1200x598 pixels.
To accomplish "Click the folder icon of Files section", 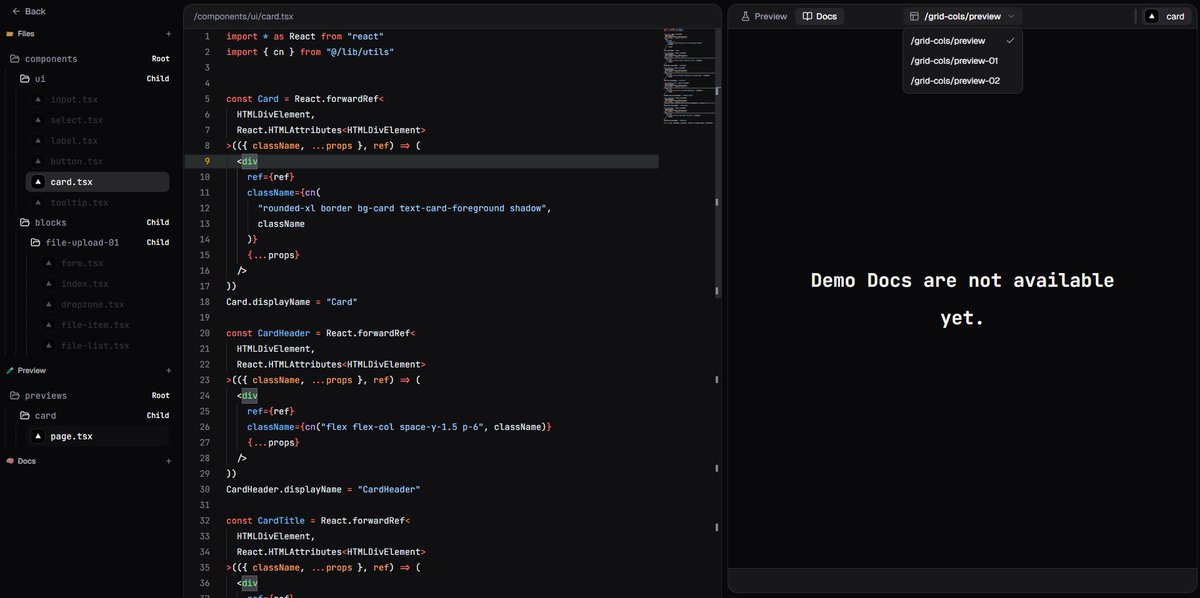I will [9, 34].
